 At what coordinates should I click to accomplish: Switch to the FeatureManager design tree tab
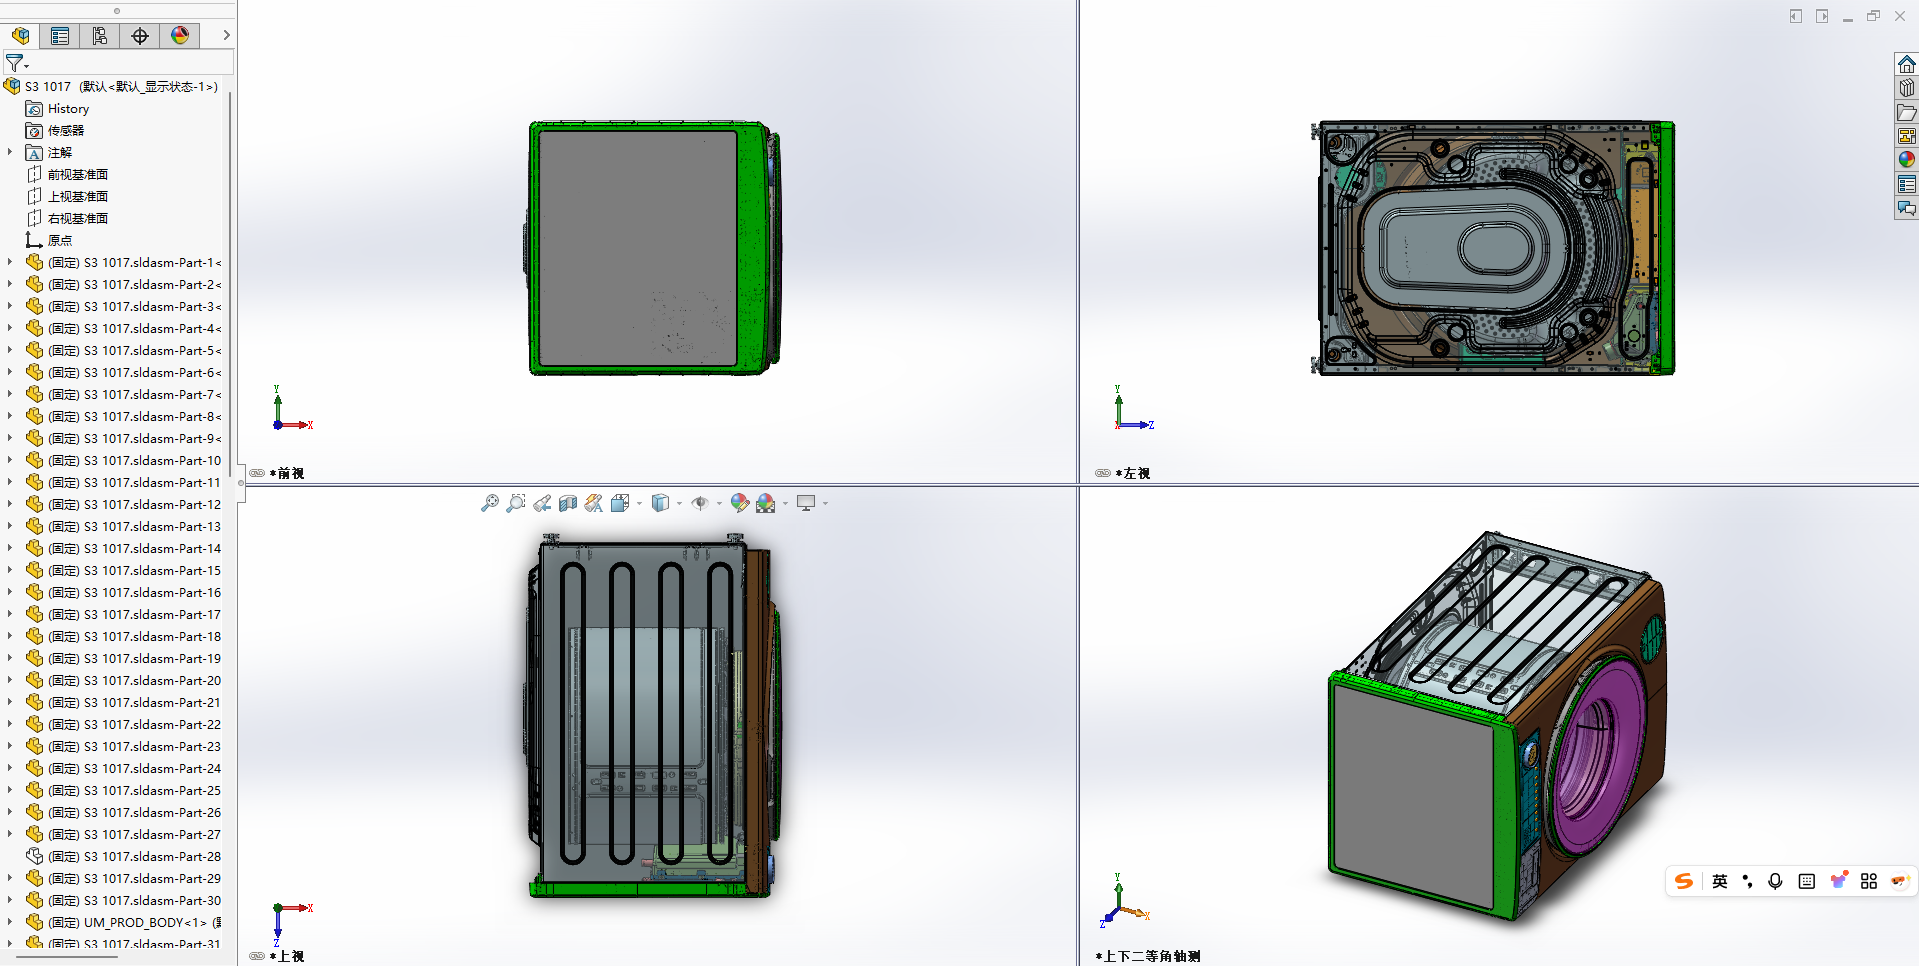21,35
